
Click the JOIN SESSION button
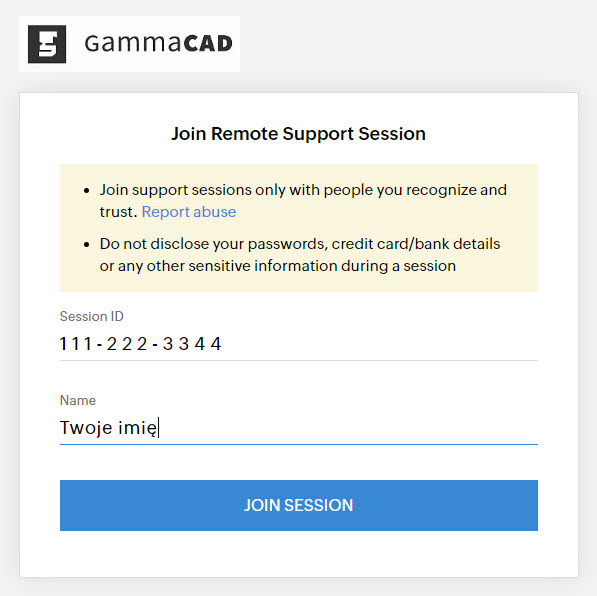pyautogui.click(x=298, y=505)
